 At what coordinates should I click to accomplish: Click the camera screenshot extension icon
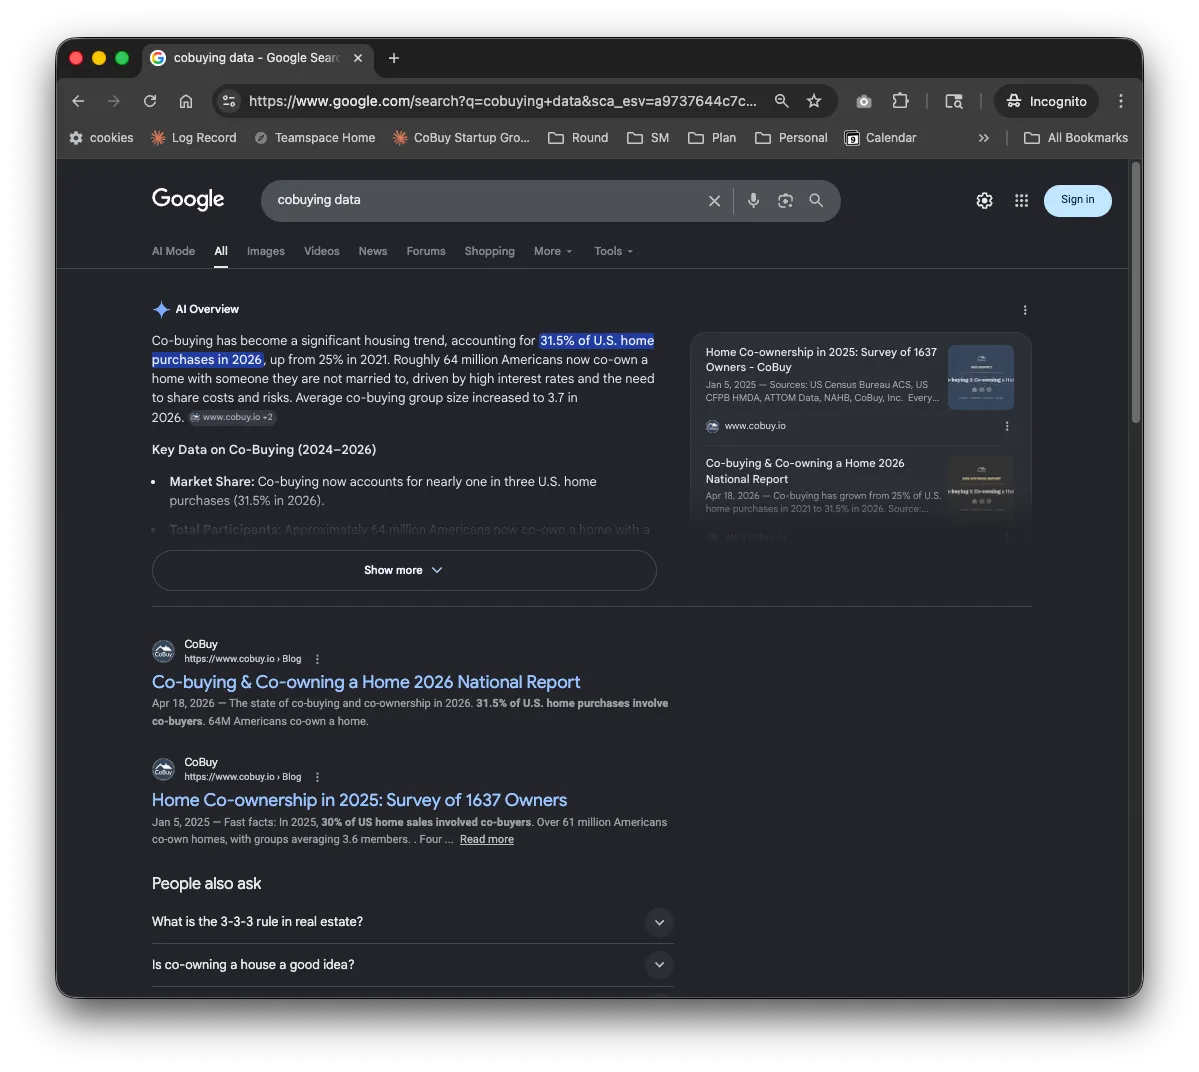pos(863,101)
